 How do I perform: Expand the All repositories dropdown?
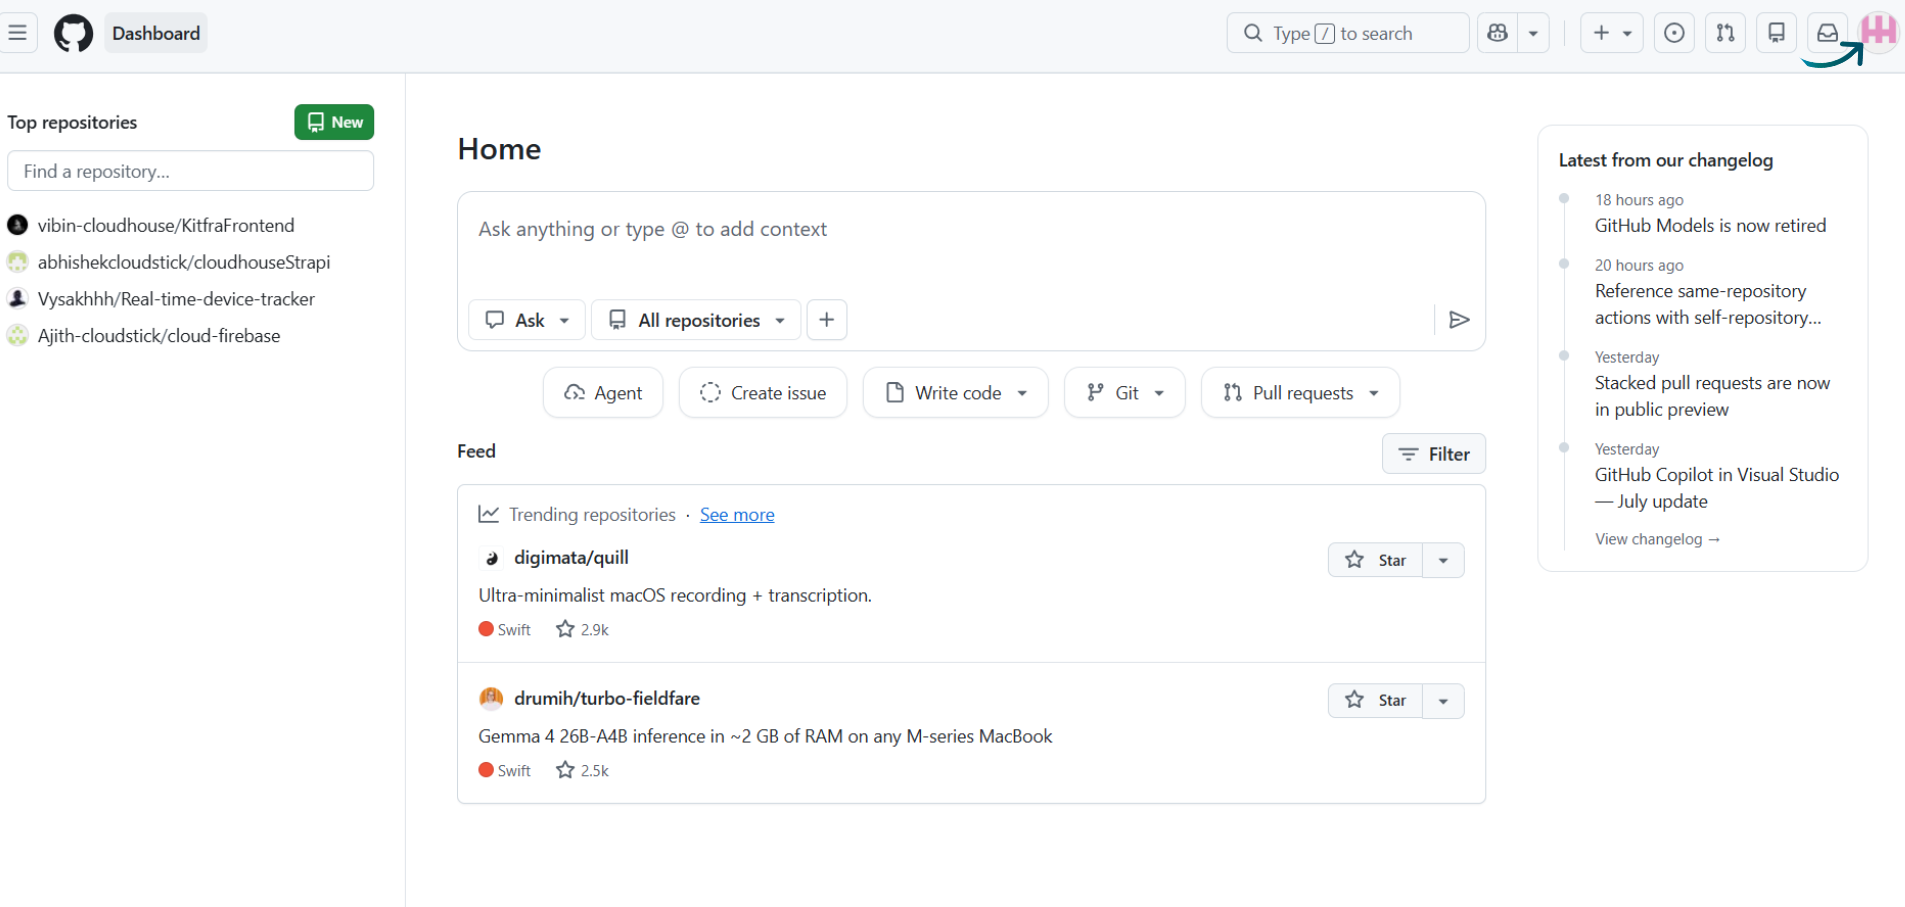pyautogui.click(x=696, y=320)
